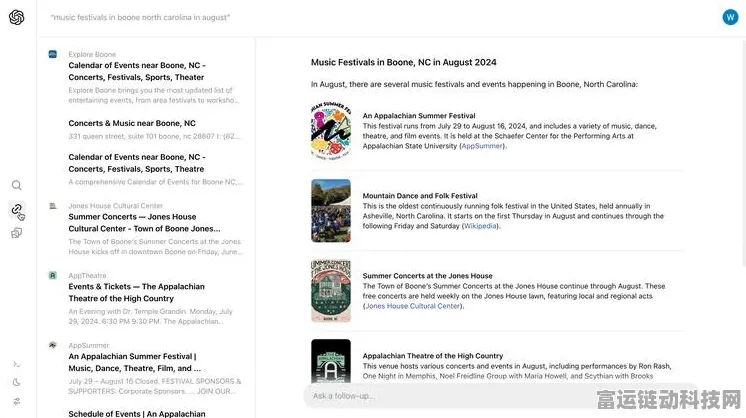Image resolution: width=746 pixels, height=418 pixels.
Task: Click the search query text field
Action: coord(140,18)
